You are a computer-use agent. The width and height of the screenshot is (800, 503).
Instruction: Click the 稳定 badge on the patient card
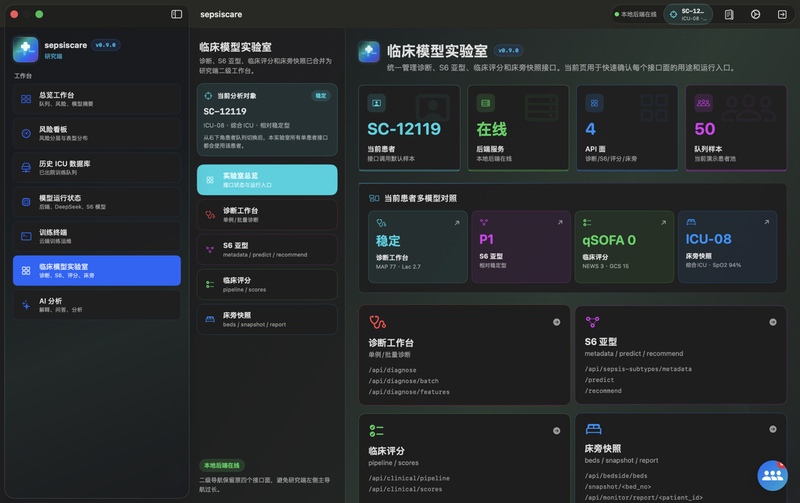click(321, 96)
